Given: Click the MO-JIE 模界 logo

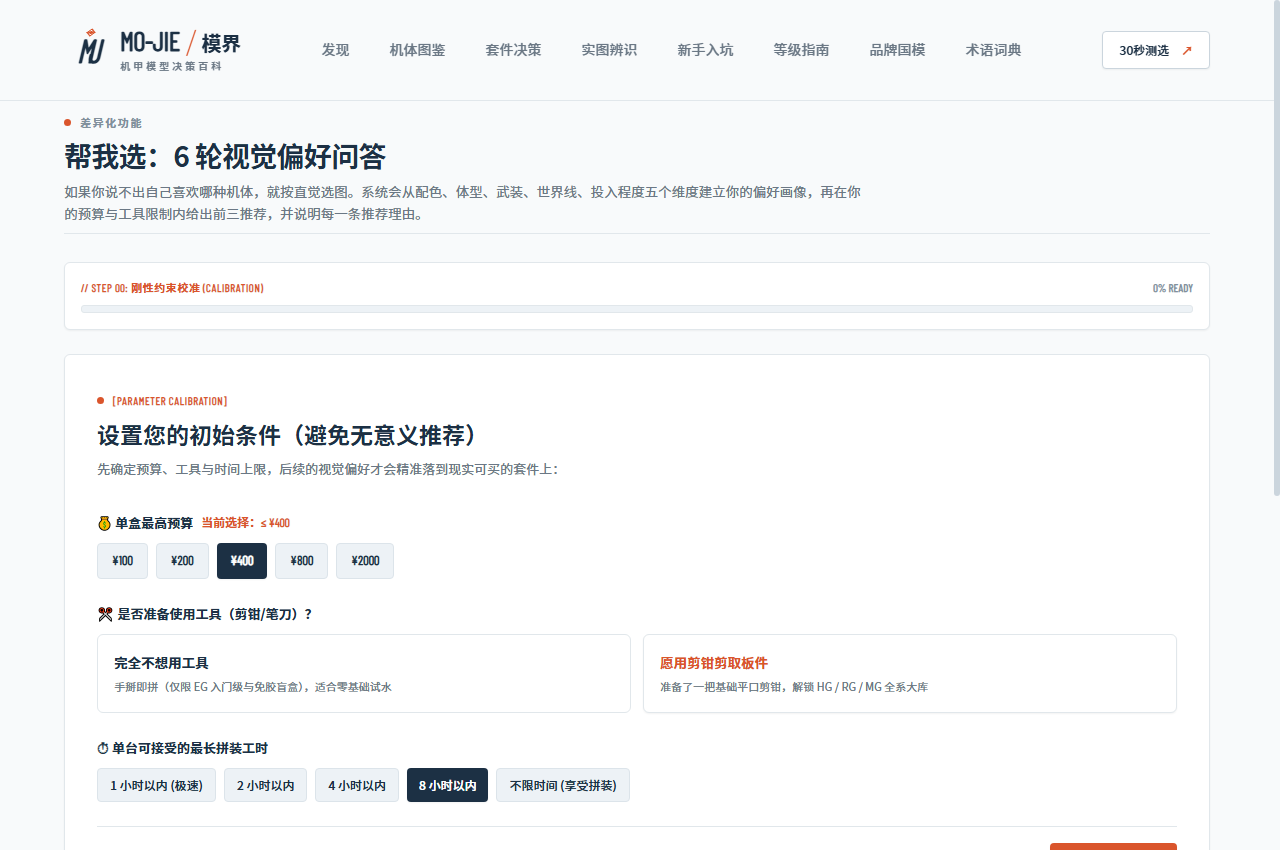Looking at the screenshot, I should [x=160, y=50].
